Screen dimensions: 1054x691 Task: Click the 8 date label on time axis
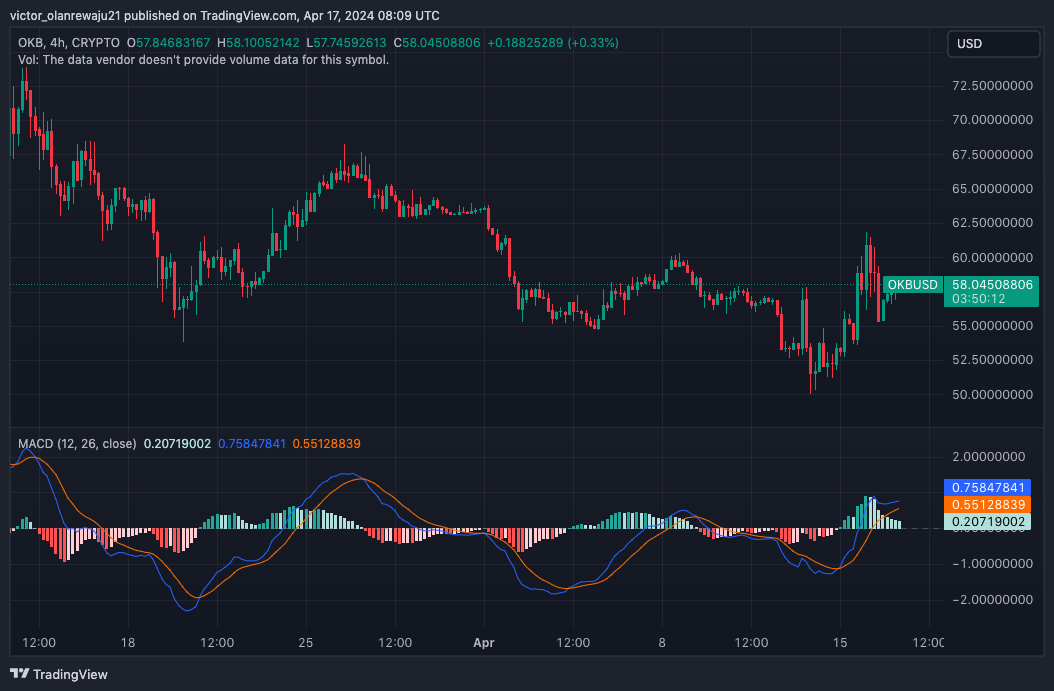coord(662,643)
